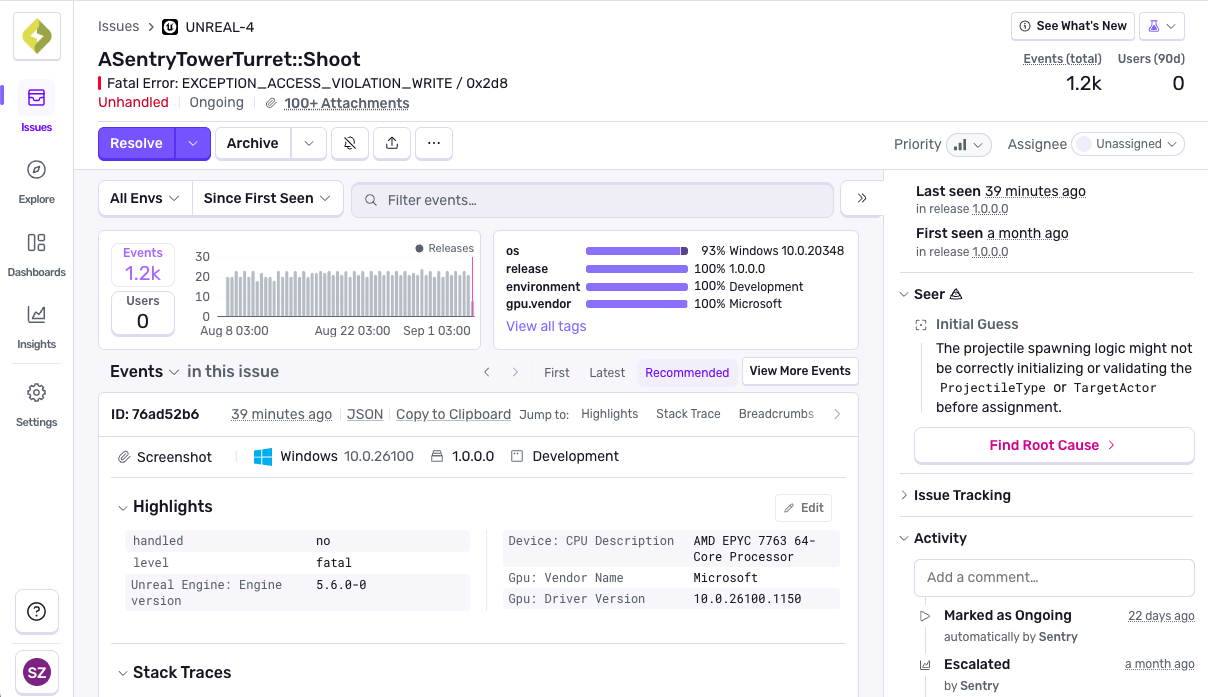Open the View all tags link

(546, 326)
